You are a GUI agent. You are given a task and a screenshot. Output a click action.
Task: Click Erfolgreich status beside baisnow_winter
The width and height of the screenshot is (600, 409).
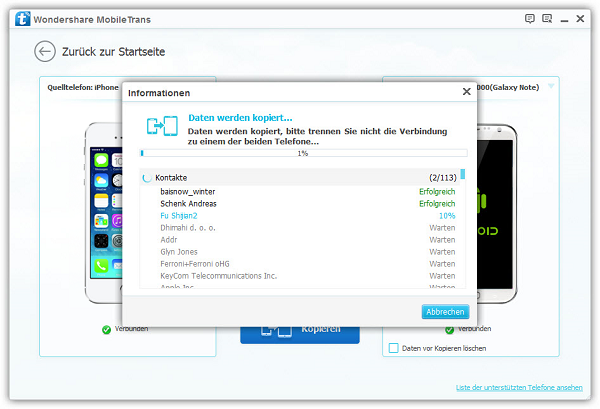pos(437,192)
